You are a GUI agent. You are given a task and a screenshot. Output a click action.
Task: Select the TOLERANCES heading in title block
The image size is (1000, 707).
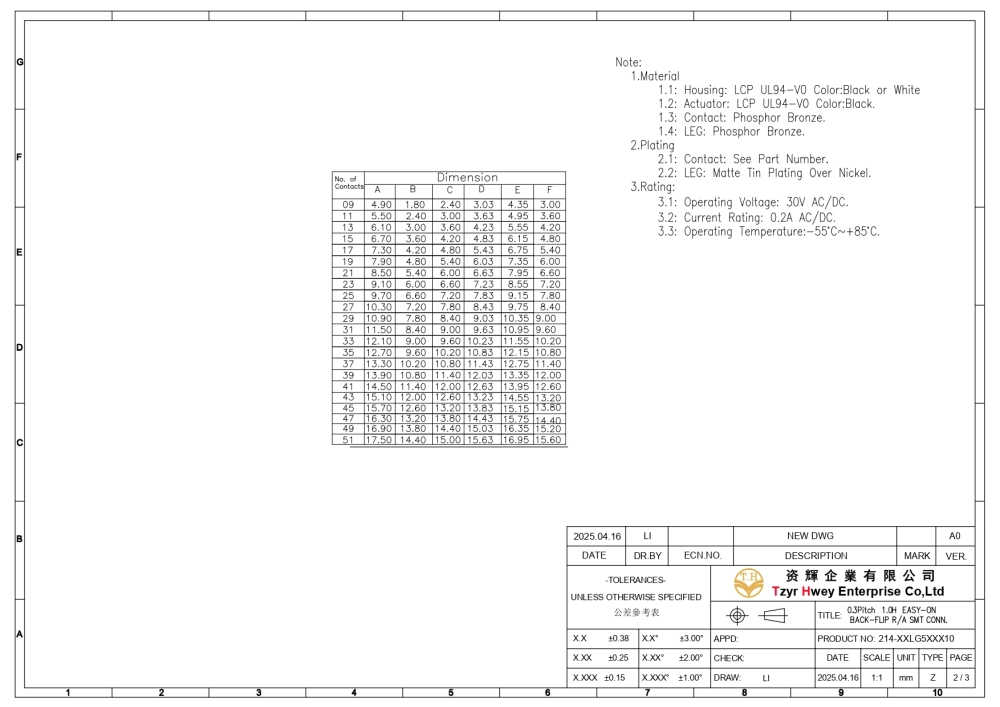click(636, 580)
